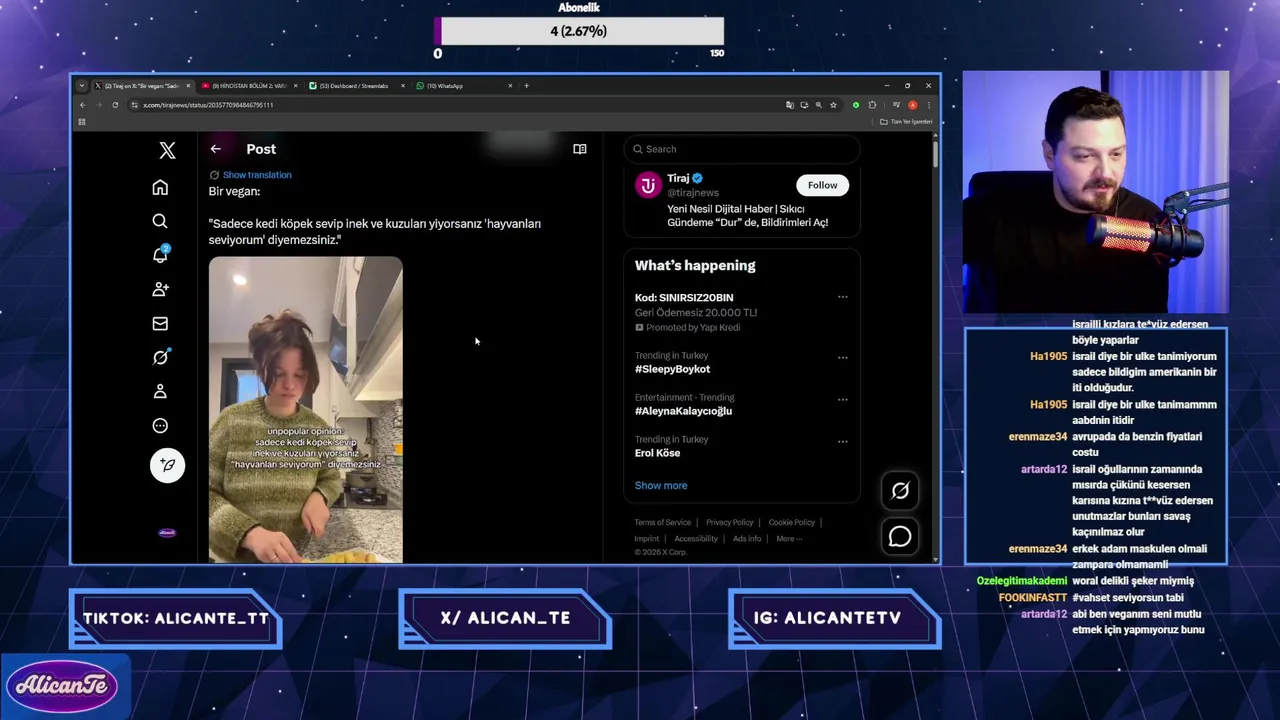
Task: Open Tiraj profile name
Action: 678,178
